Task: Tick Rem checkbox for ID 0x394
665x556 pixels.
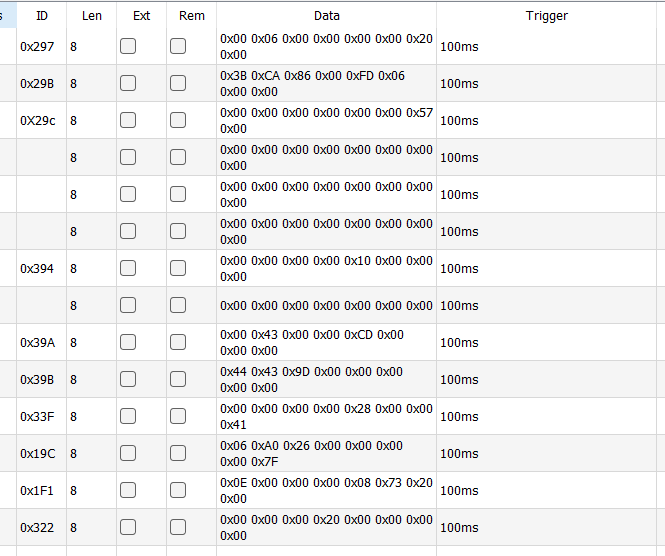Action: [x=178, y=268]
